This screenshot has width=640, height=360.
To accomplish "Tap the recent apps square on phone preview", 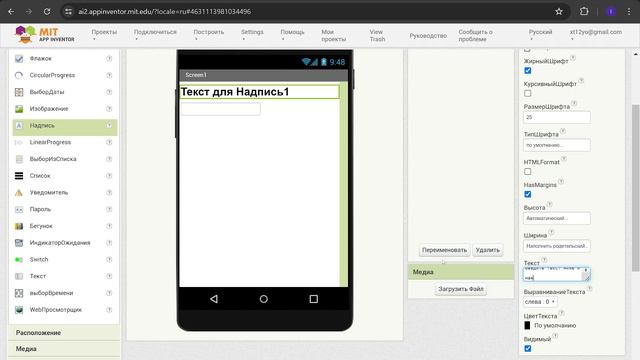I will pyautogui.click(x=313, y=299).
